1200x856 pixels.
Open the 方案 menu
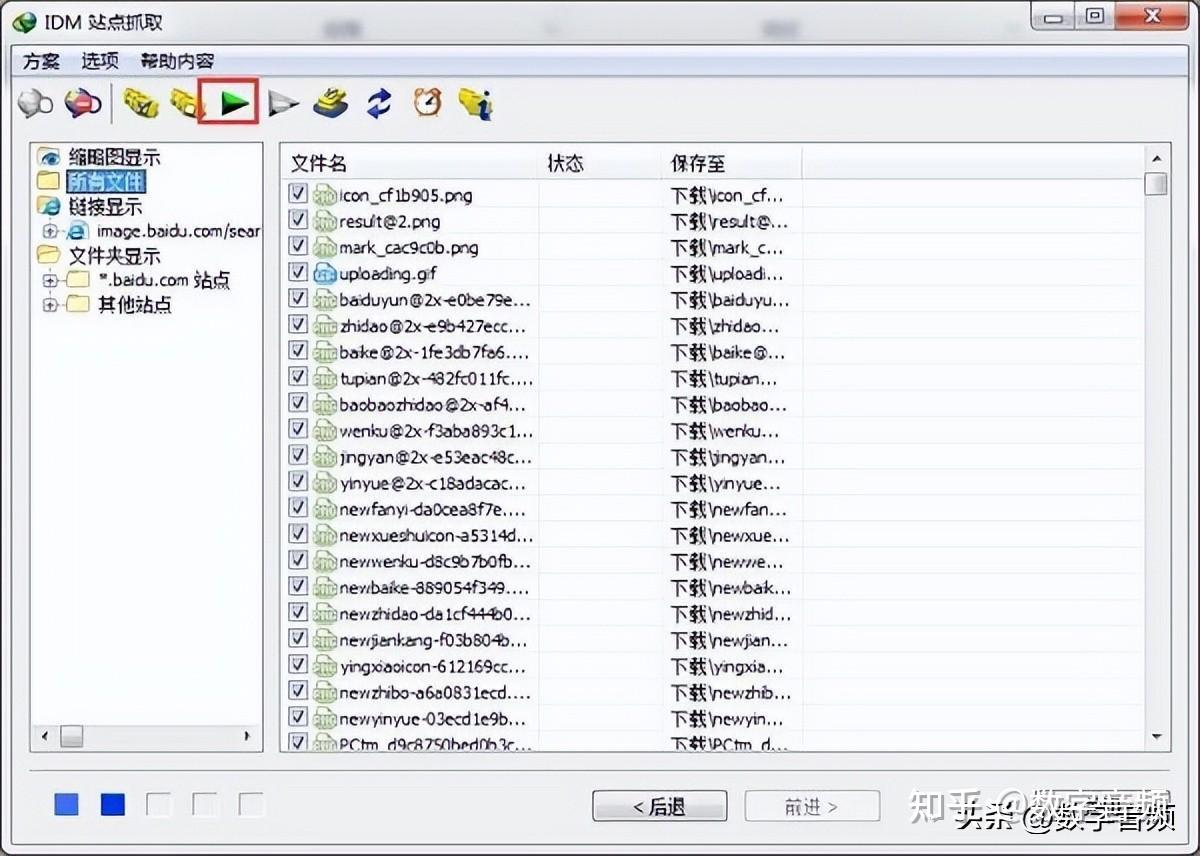click(43, 60)
